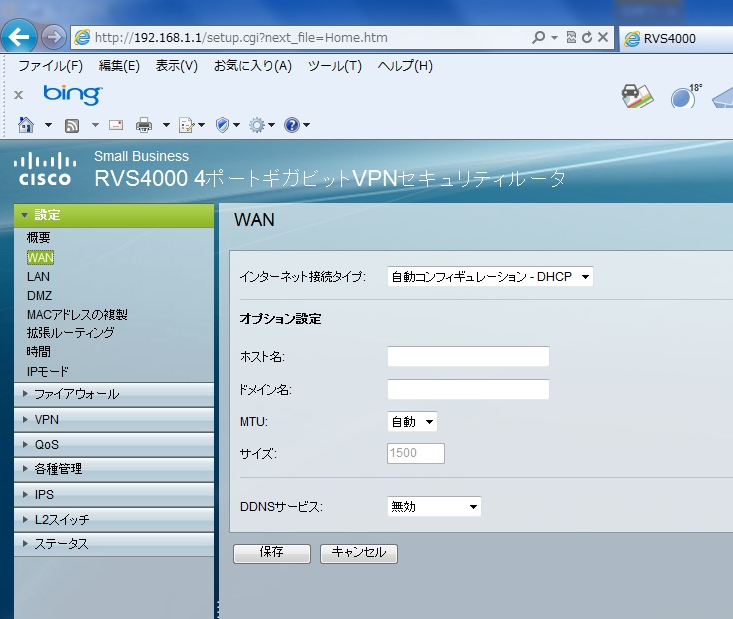Open MACアドレスの複製 page
The height and width of the screenshot is (619, 733).
click(77, 315)
